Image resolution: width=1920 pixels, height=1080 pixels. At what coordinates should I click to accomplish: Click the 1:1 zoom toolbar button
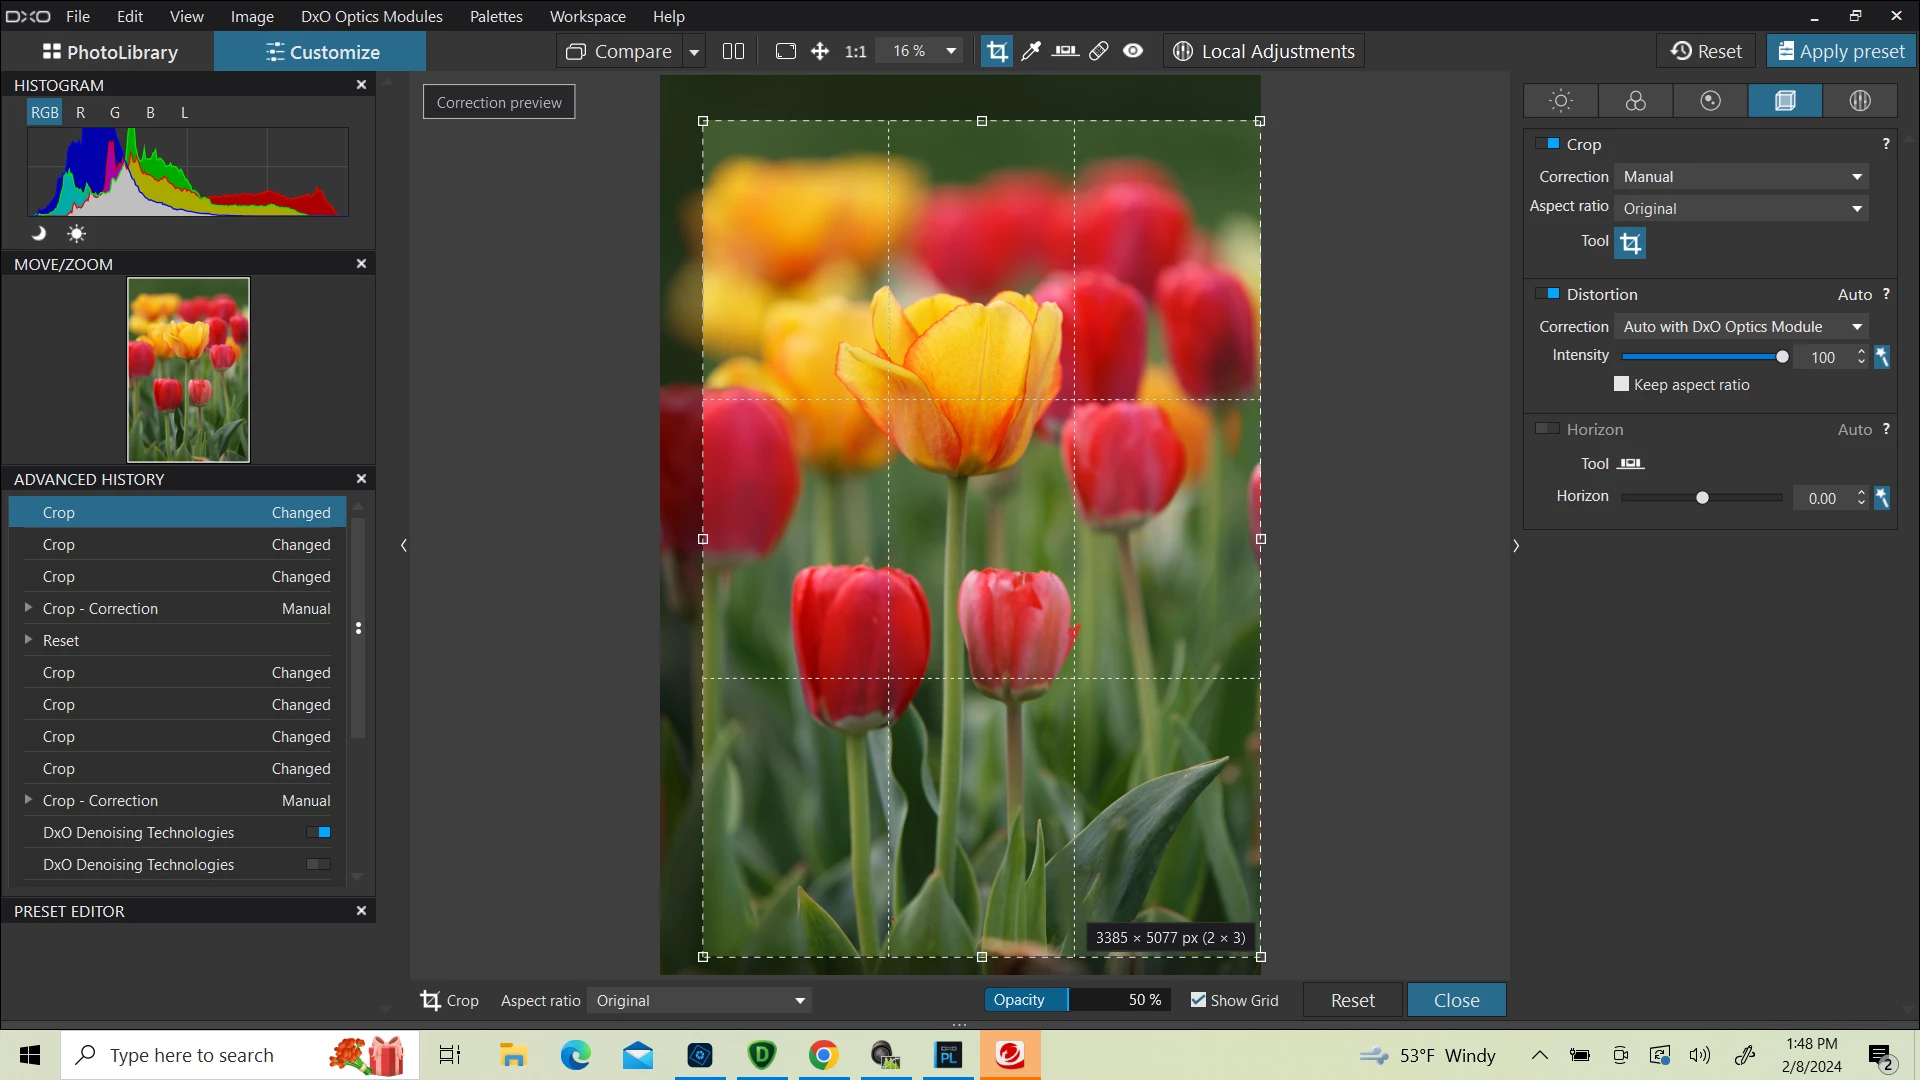pos(855,51)
